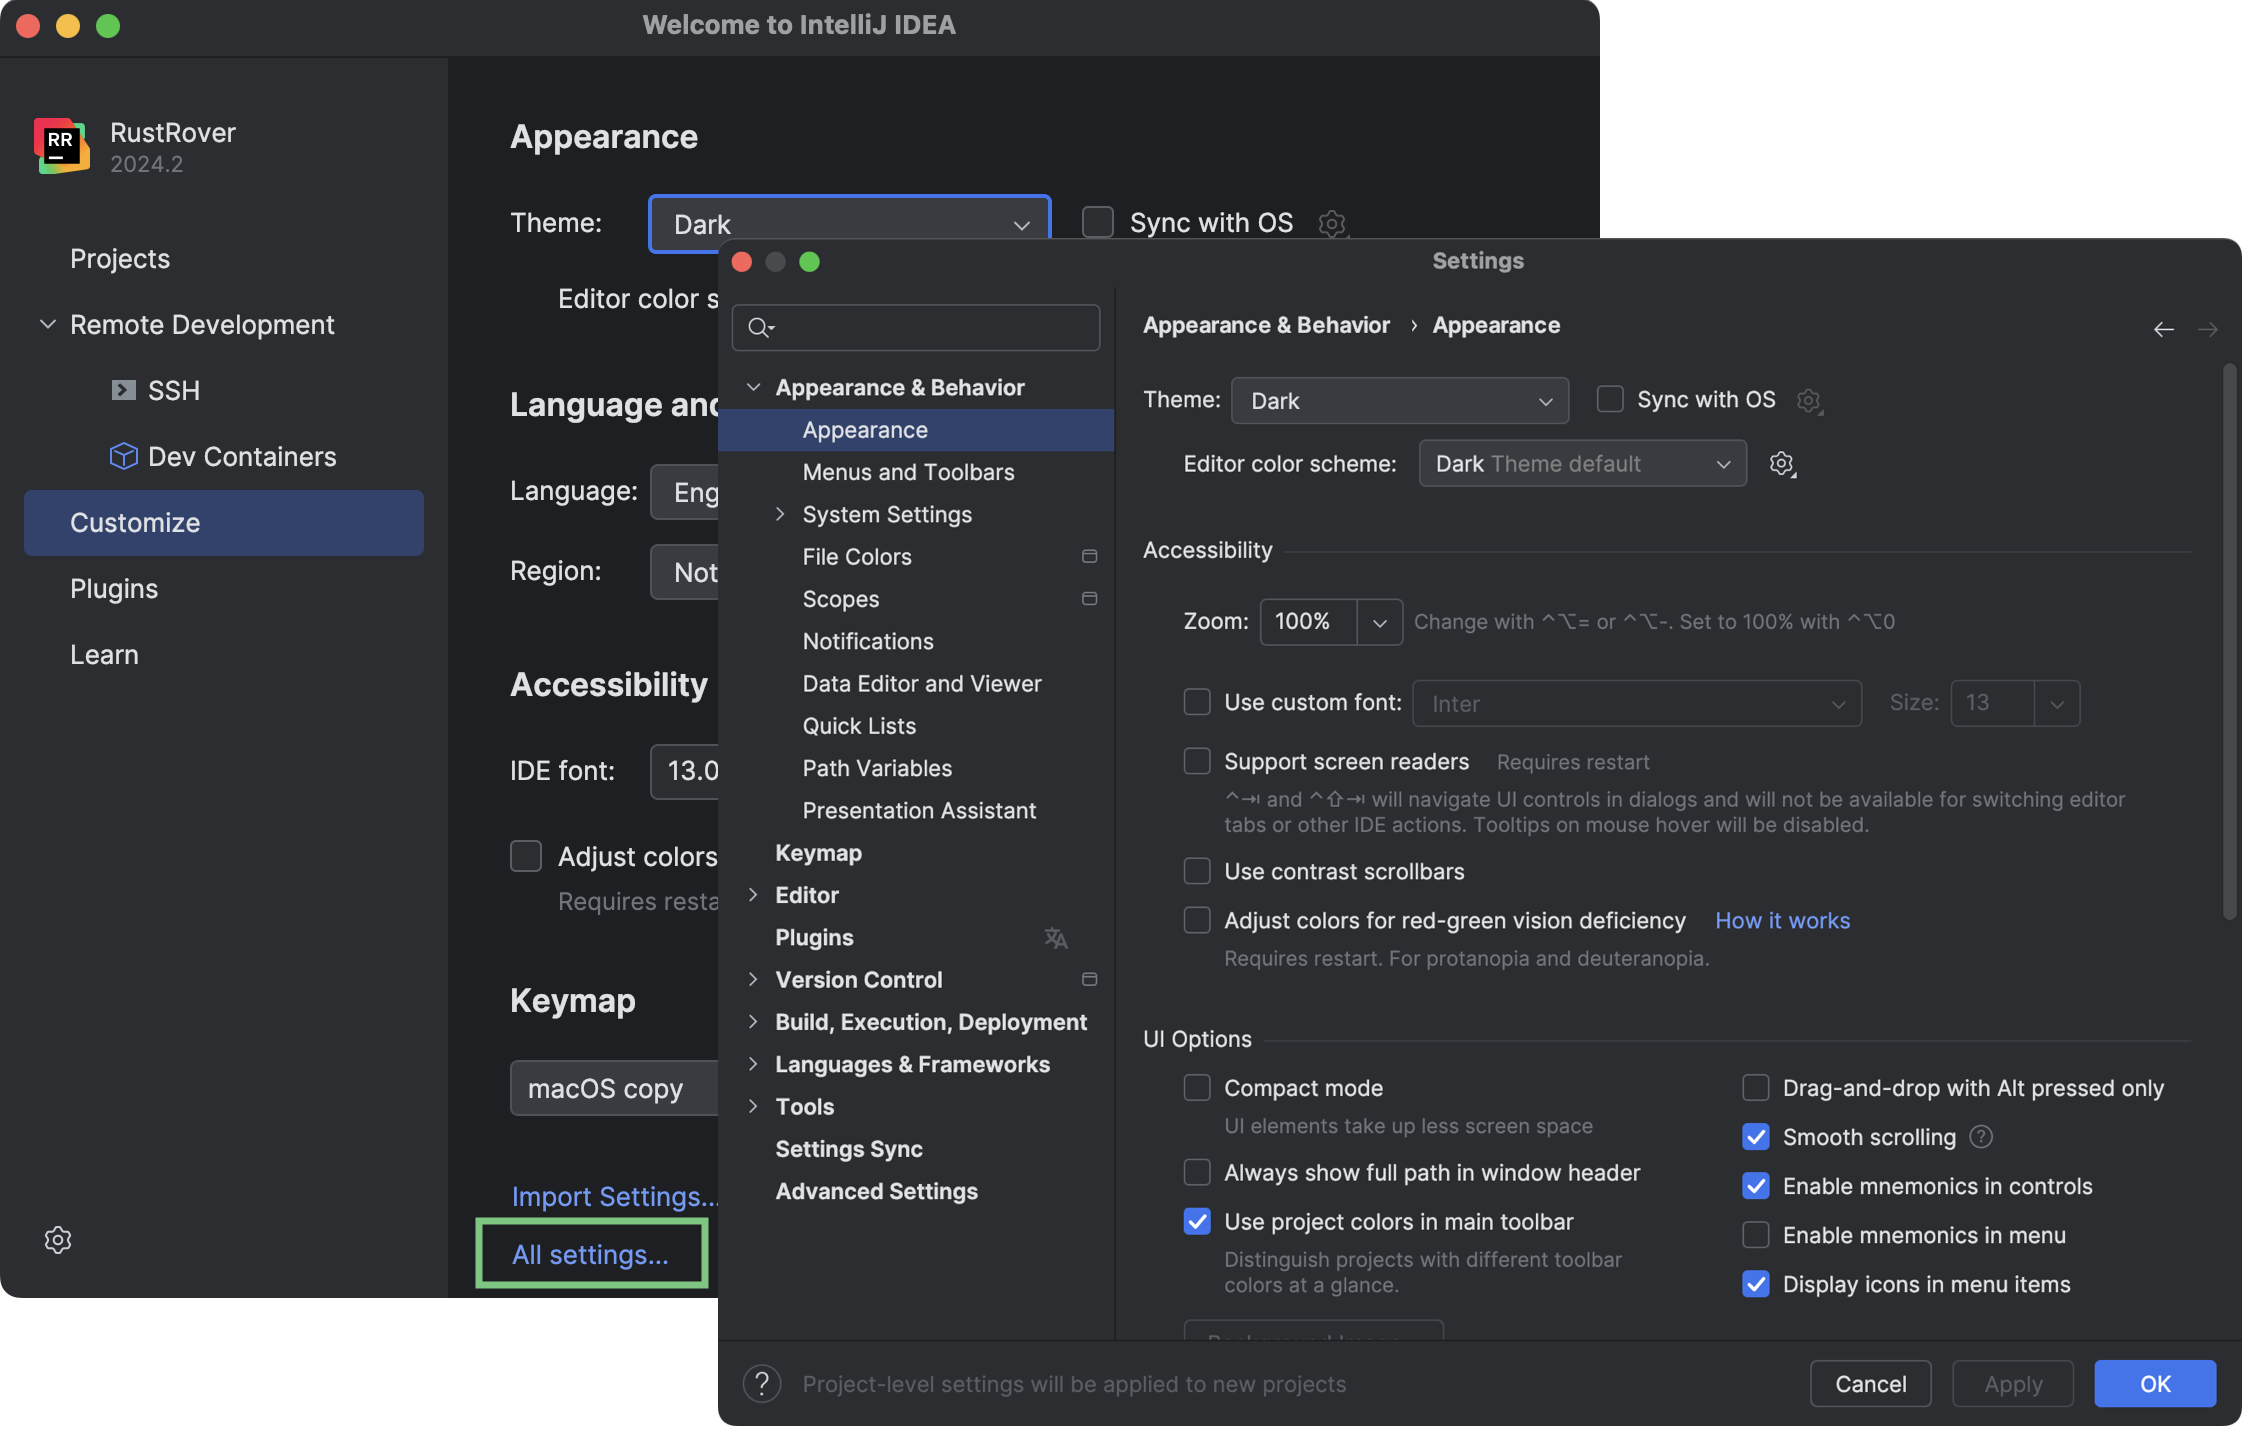
Task: Enable the Compact mode checkbox
Action: coord(1197,1088)
